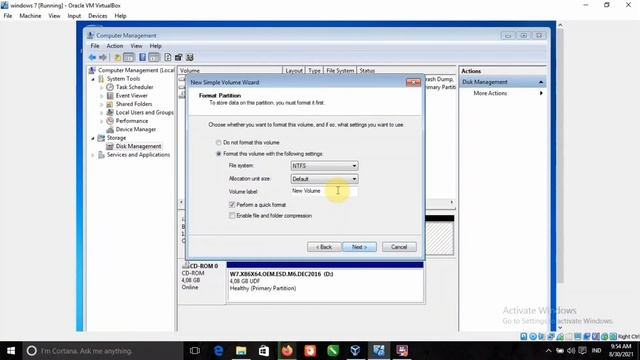Select Services and Applications node

(x=138, y=155)
